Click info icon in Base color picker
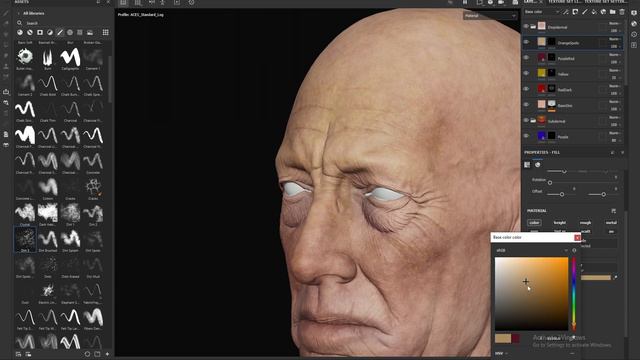The width and height of the screenshot is (640, 360). point(574,250)
